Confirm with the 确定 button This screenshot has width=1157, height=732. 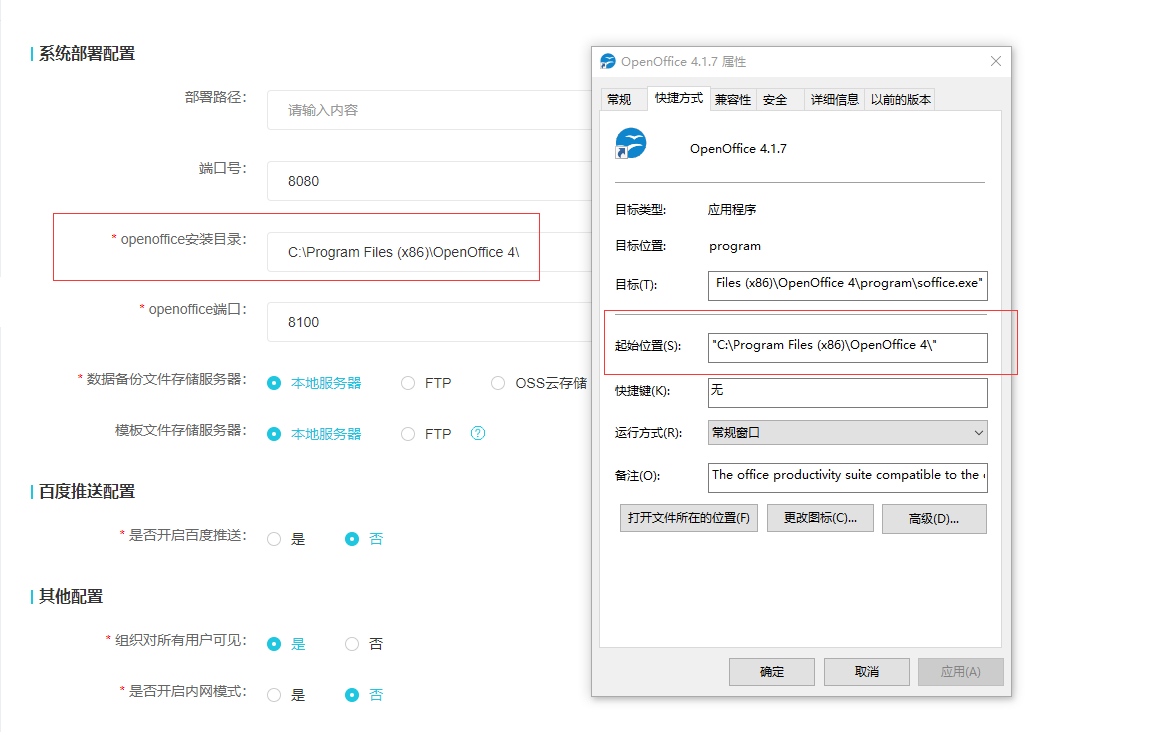[x=772, y=671]
